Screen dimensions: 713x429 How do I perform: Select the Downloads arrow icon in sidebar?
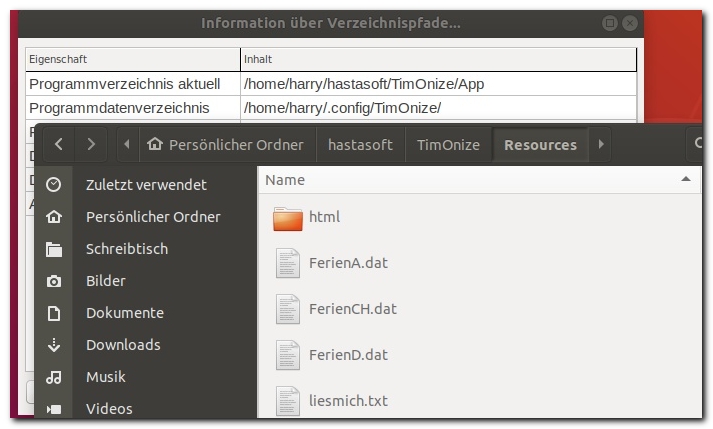tap(54, 345)
